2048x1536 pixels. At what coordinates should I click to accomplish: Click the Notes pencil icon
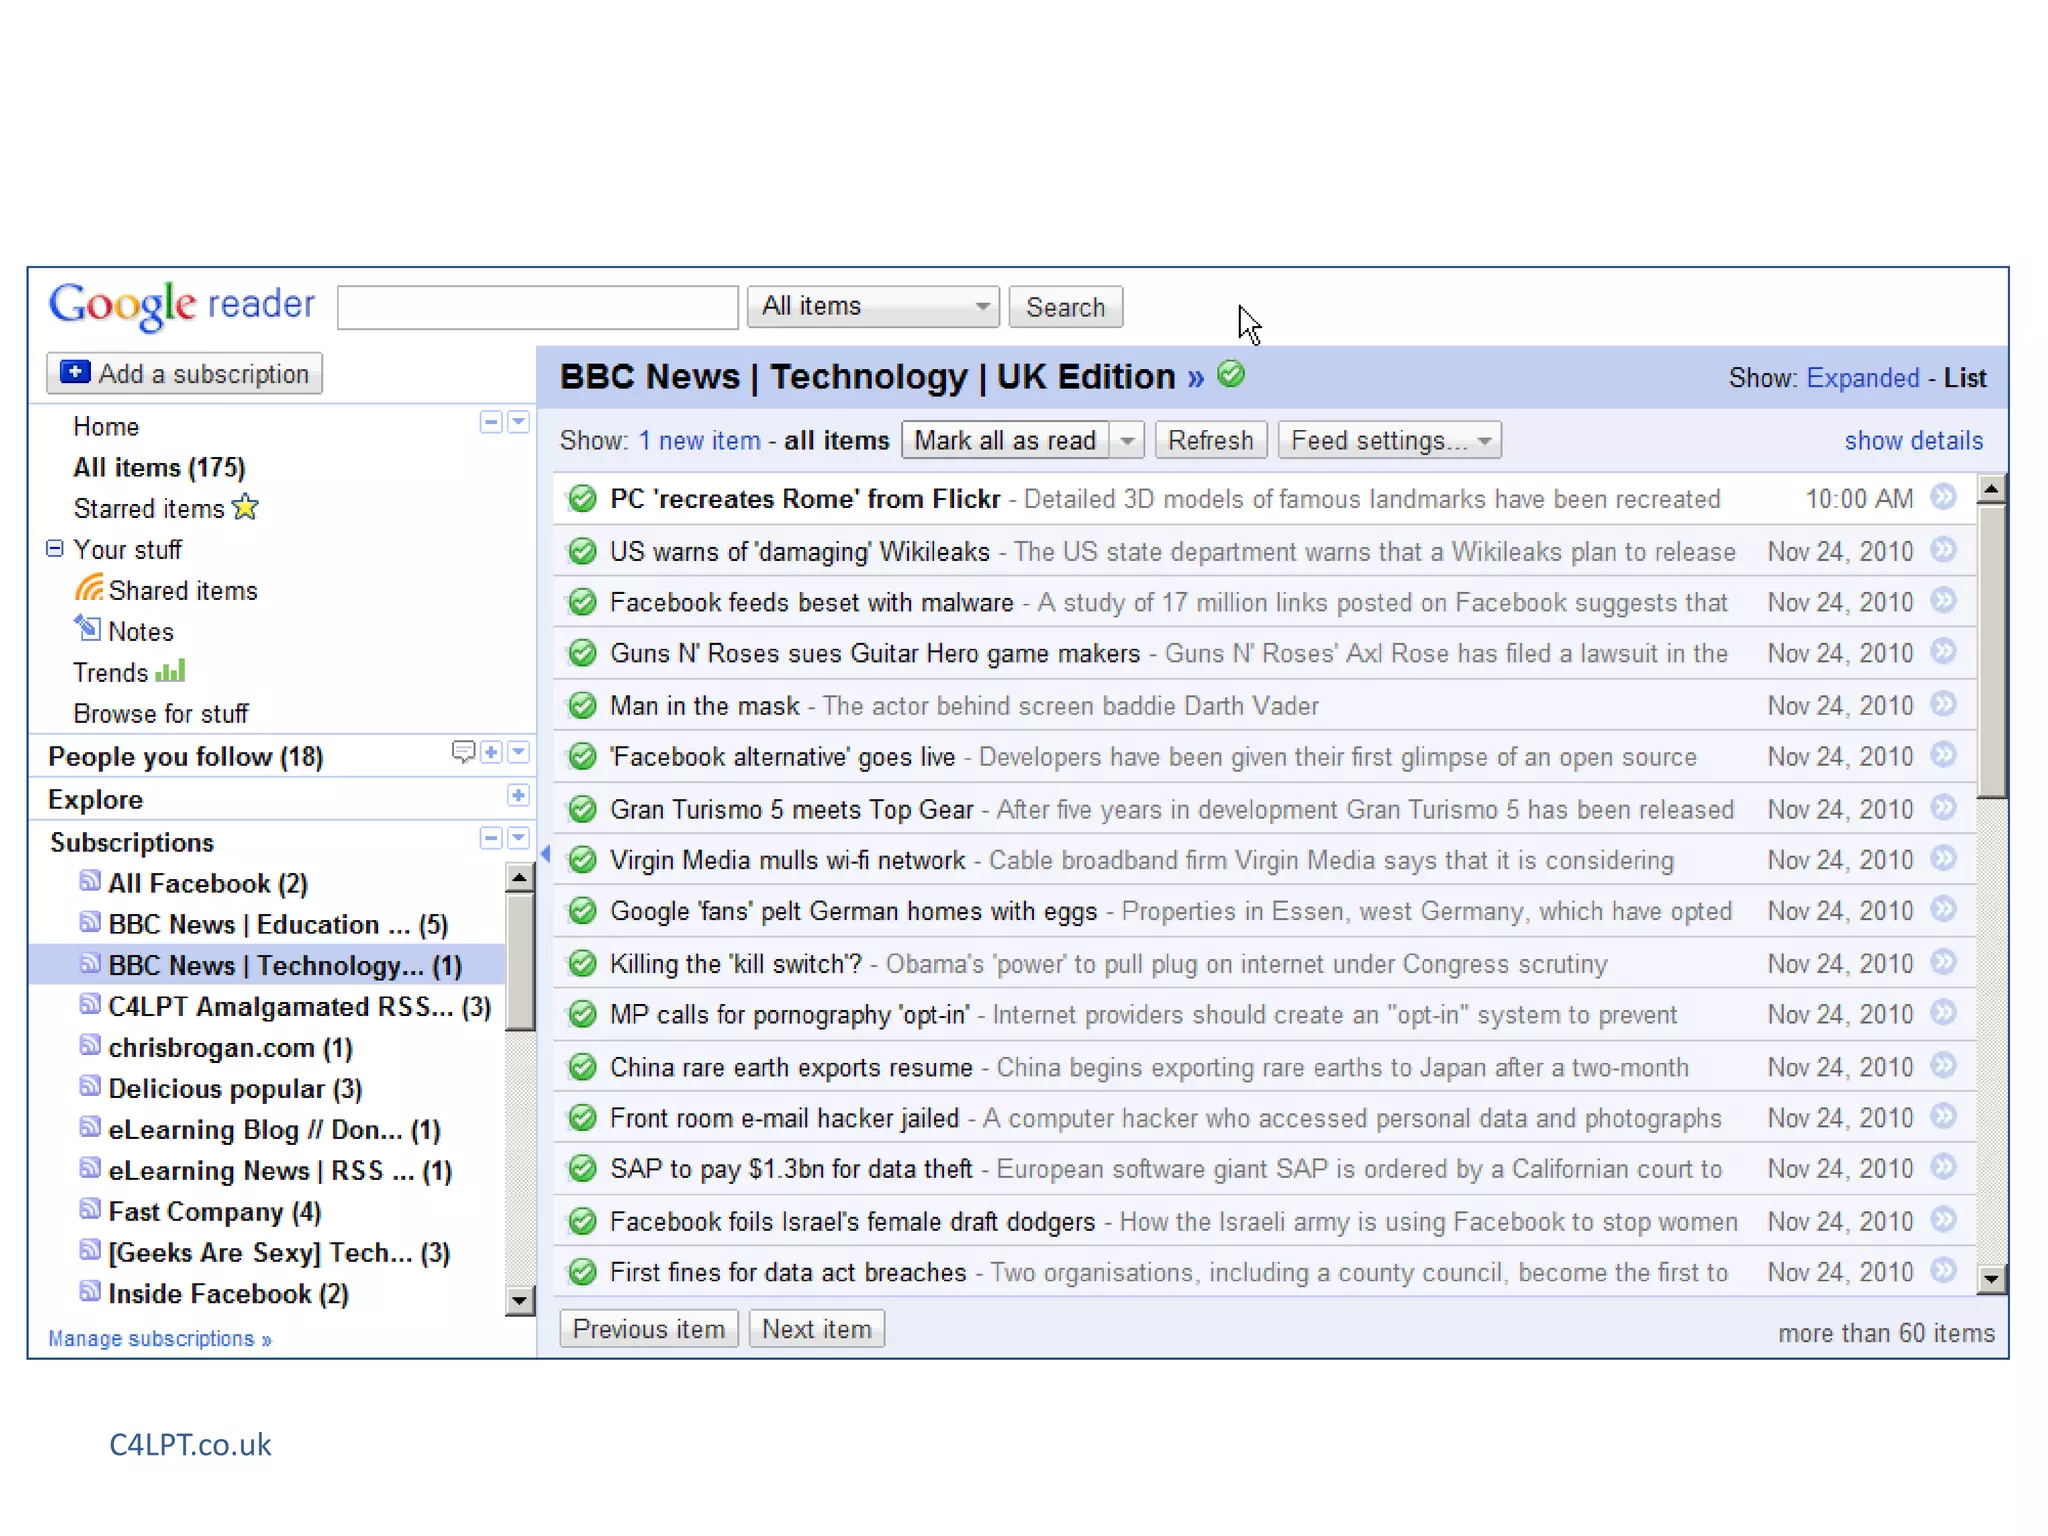[88, 629]
